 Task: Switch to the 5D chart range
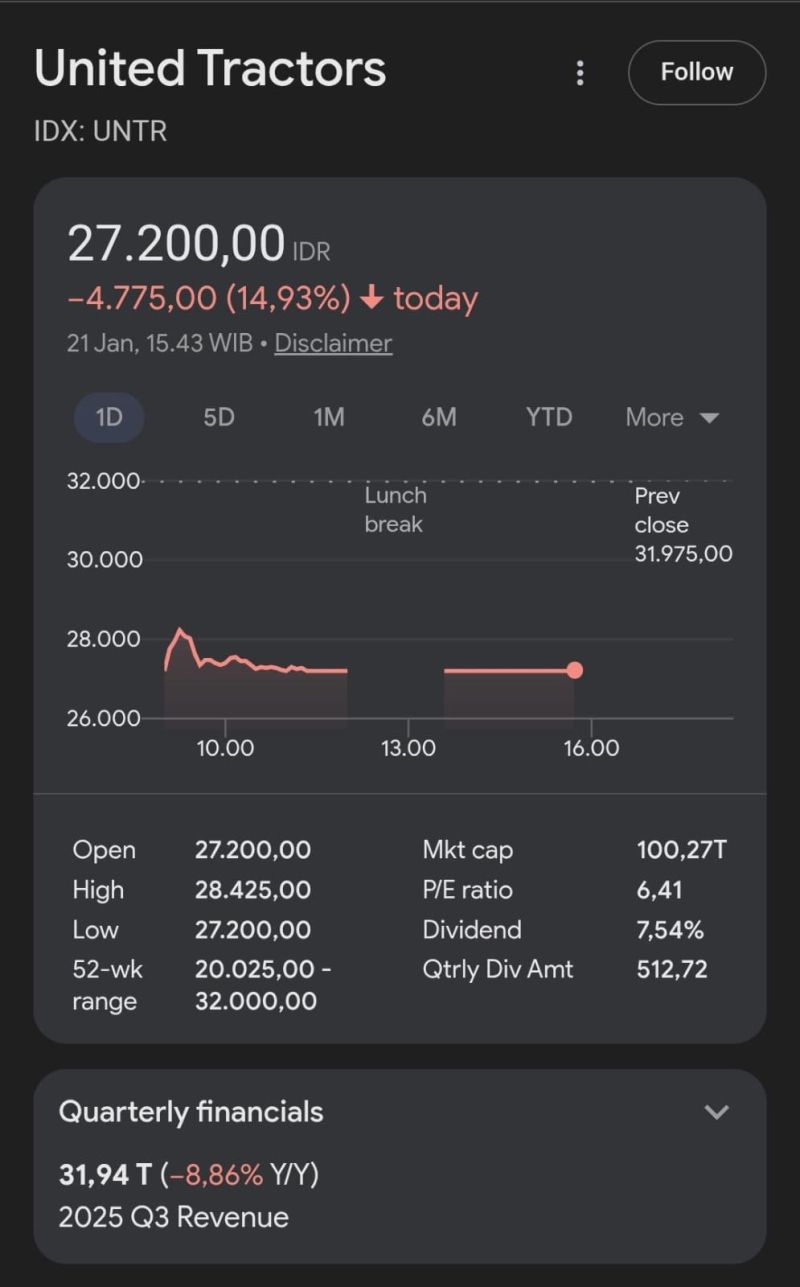click(x=219, y=417)
